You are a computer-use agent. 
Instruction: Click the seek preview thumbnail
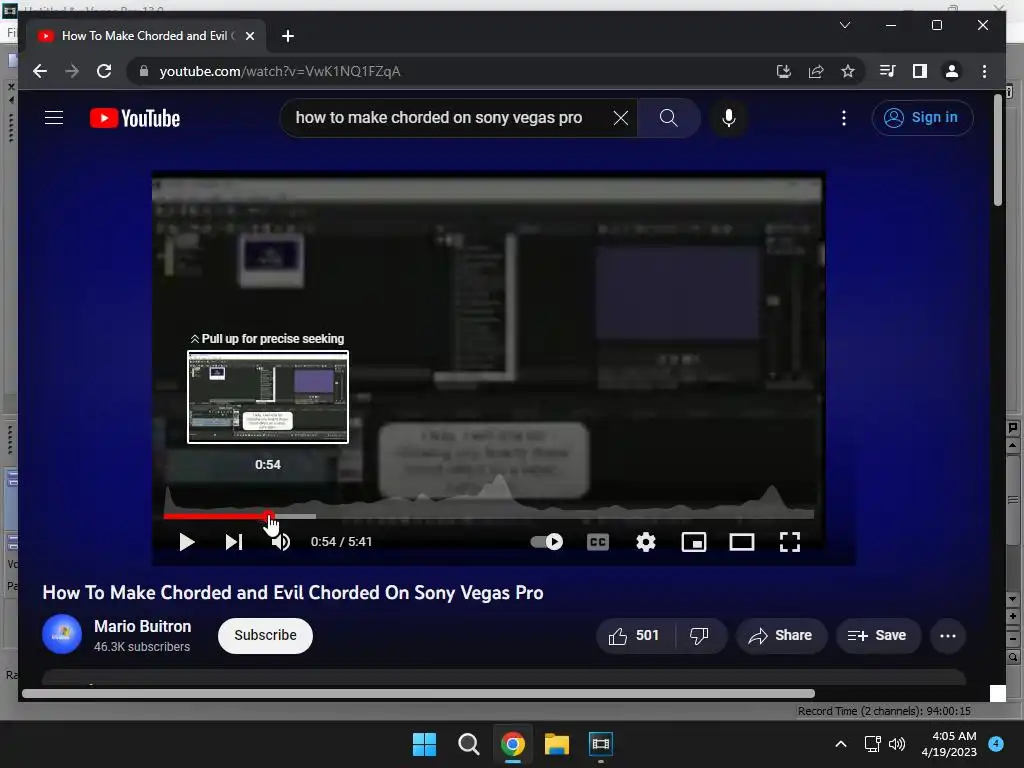[268, 397]
